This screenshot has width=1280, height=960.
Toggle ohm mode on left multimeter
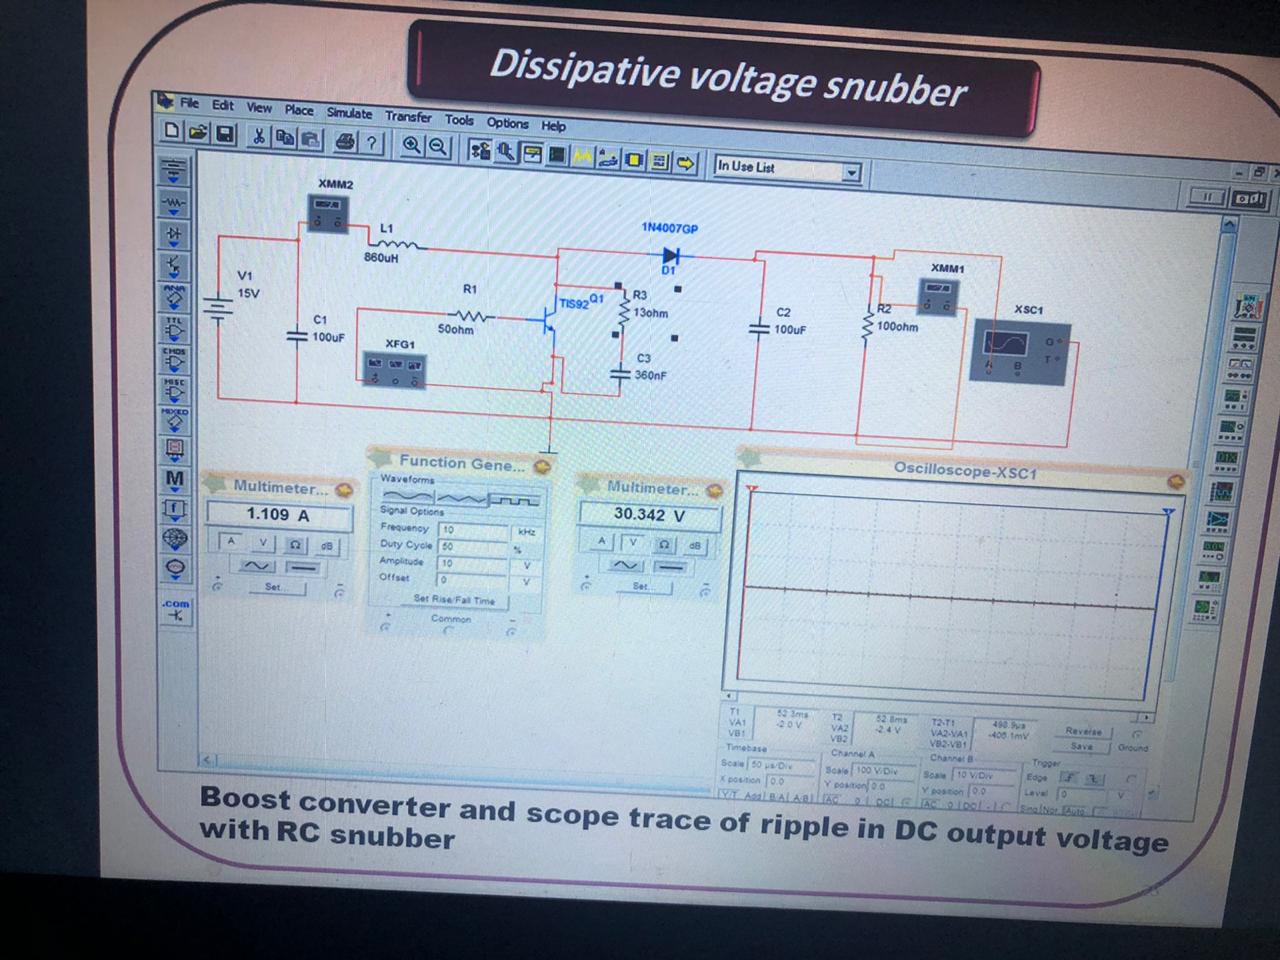(x=296, y=545)
